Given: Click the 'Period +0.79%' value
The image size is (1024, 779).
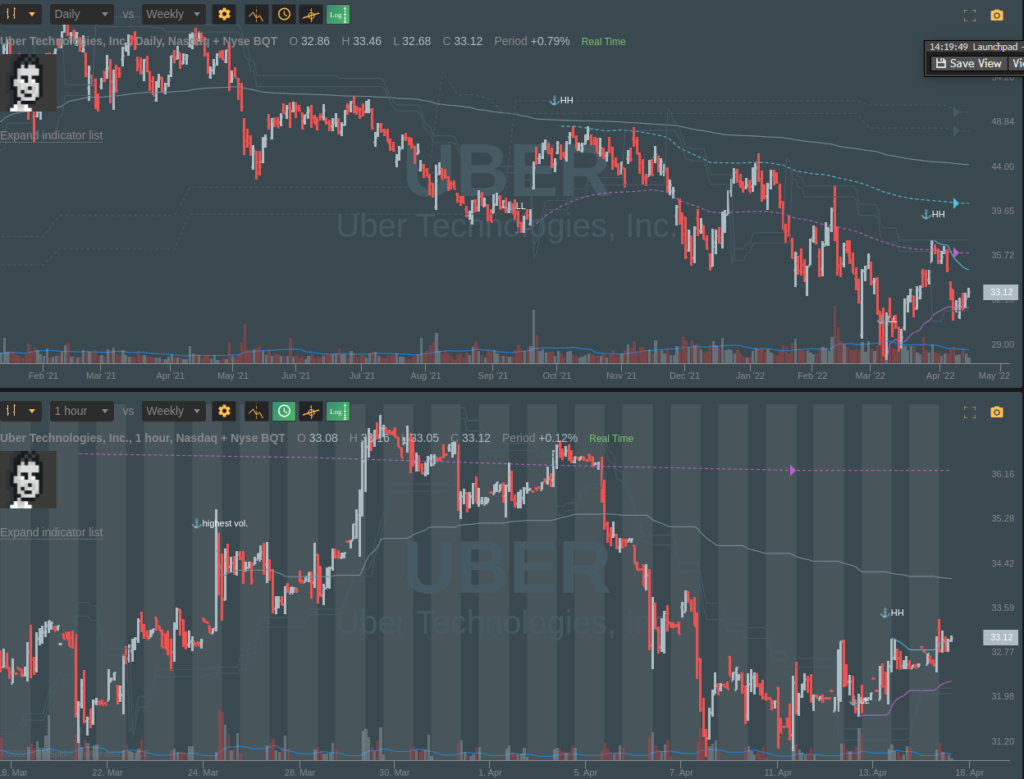Looking at the screenshot, I should (532, 41).
